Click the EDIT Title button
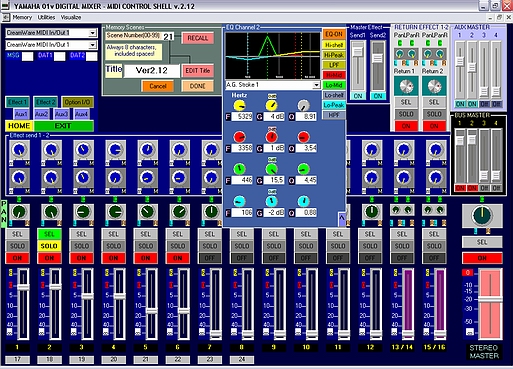 tap(198, 71)
